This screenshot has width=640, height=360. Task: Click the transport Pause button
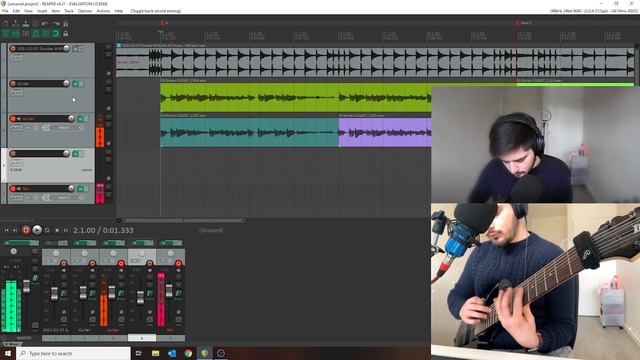(x=66, y=231)
